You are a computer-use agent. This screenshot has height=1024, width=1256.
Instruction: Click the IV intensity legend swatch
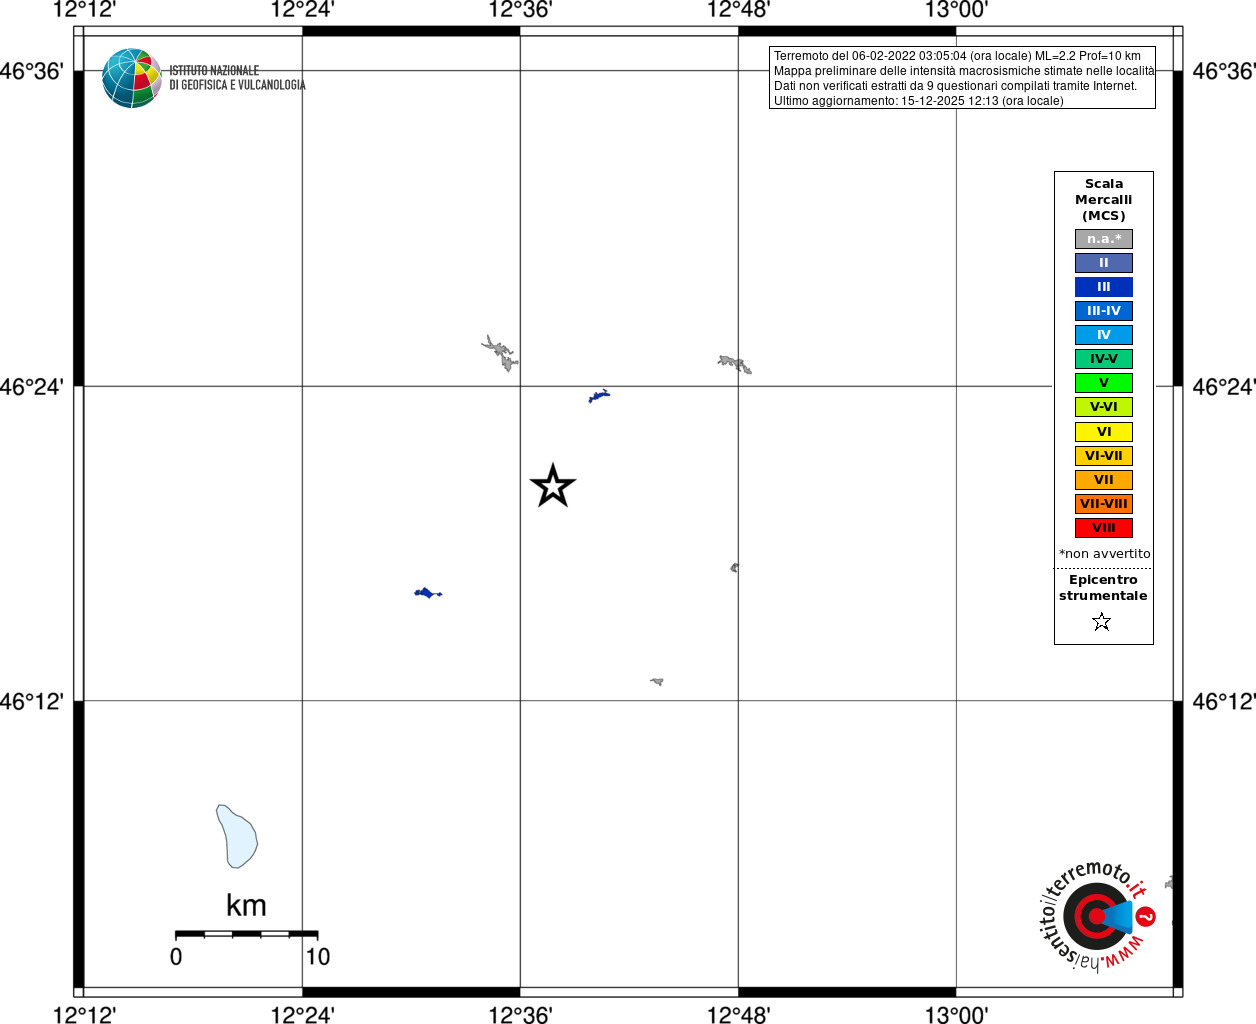click(x=1104, y=335)
